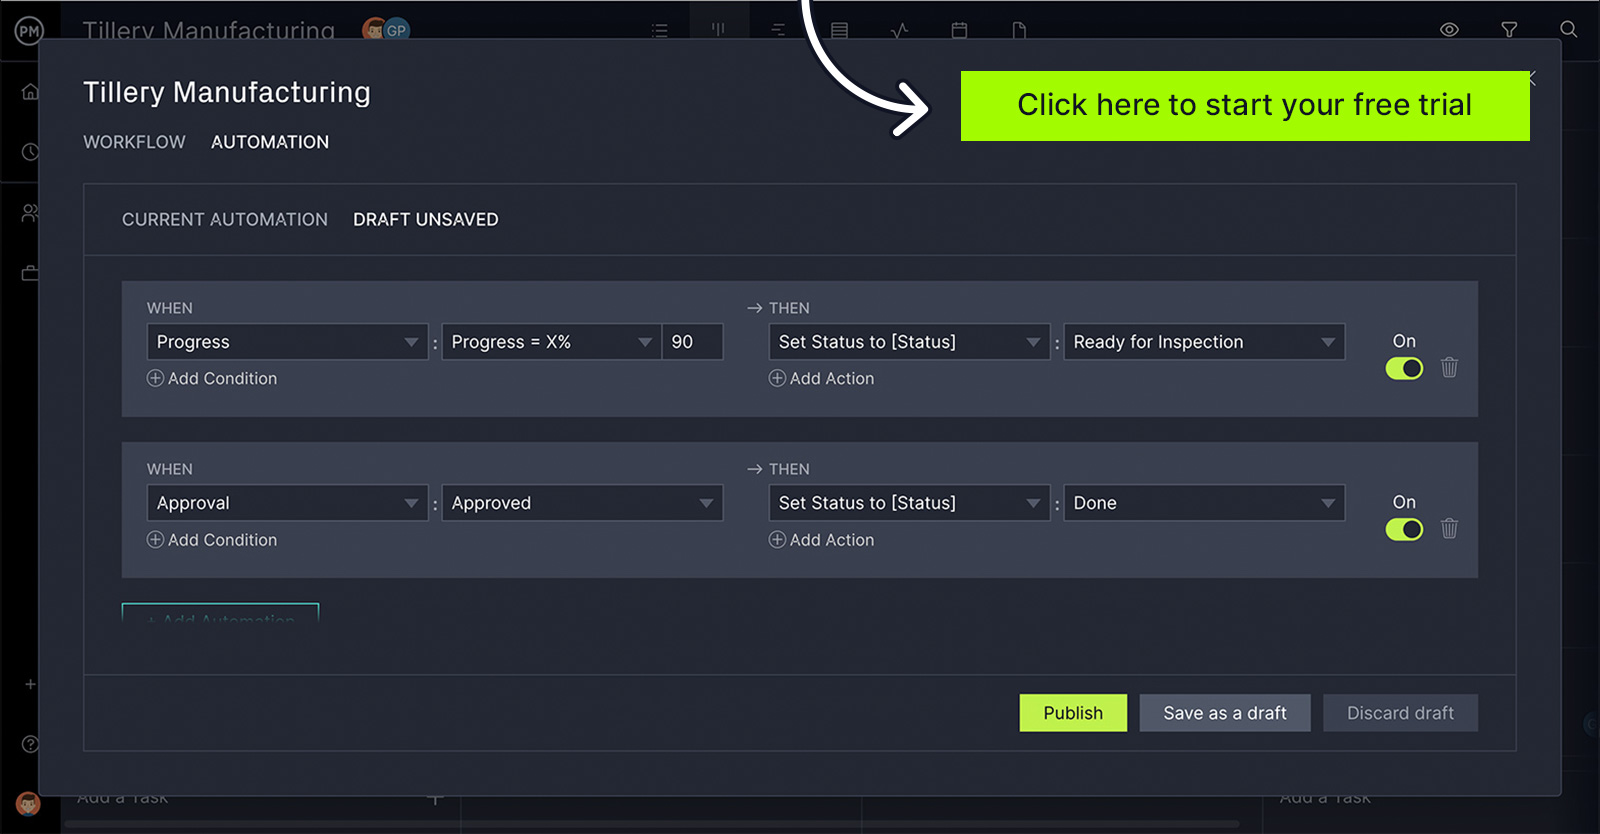
Task: Open the Set Status dropdown in Progress rule
Action: (909, 342)
